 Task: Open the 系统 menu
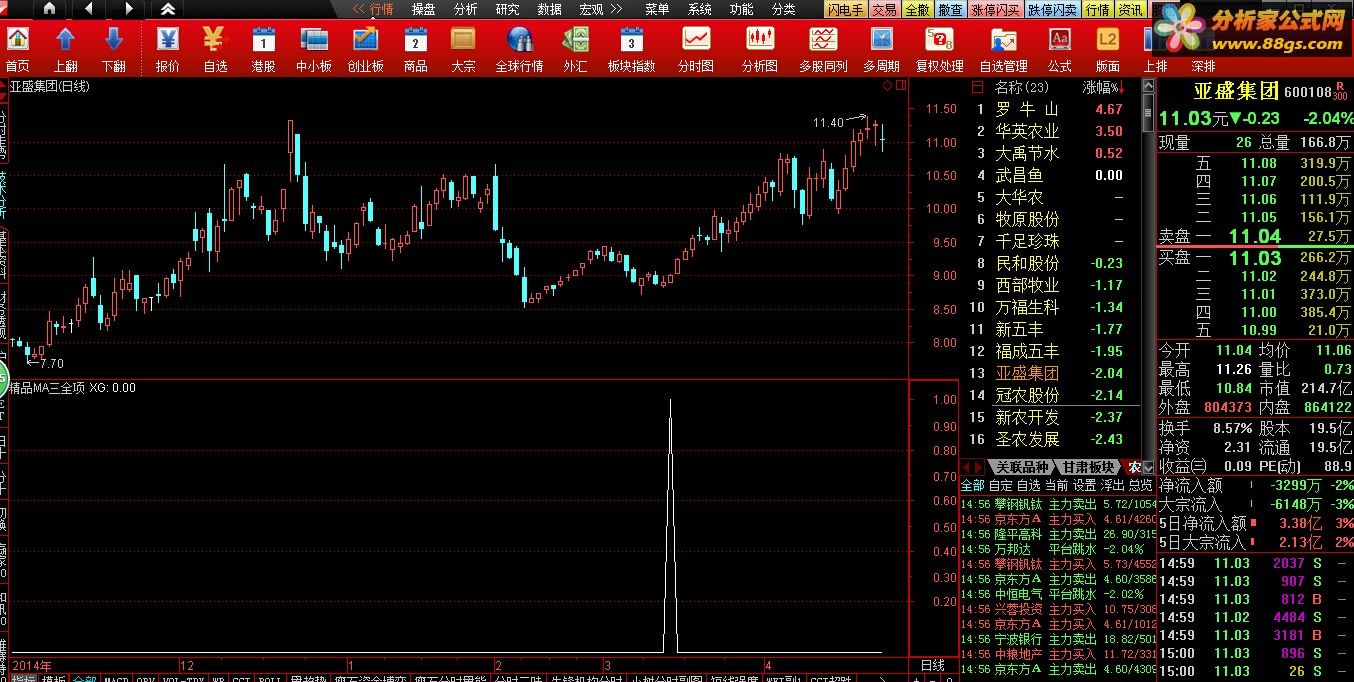coord(700,9)
